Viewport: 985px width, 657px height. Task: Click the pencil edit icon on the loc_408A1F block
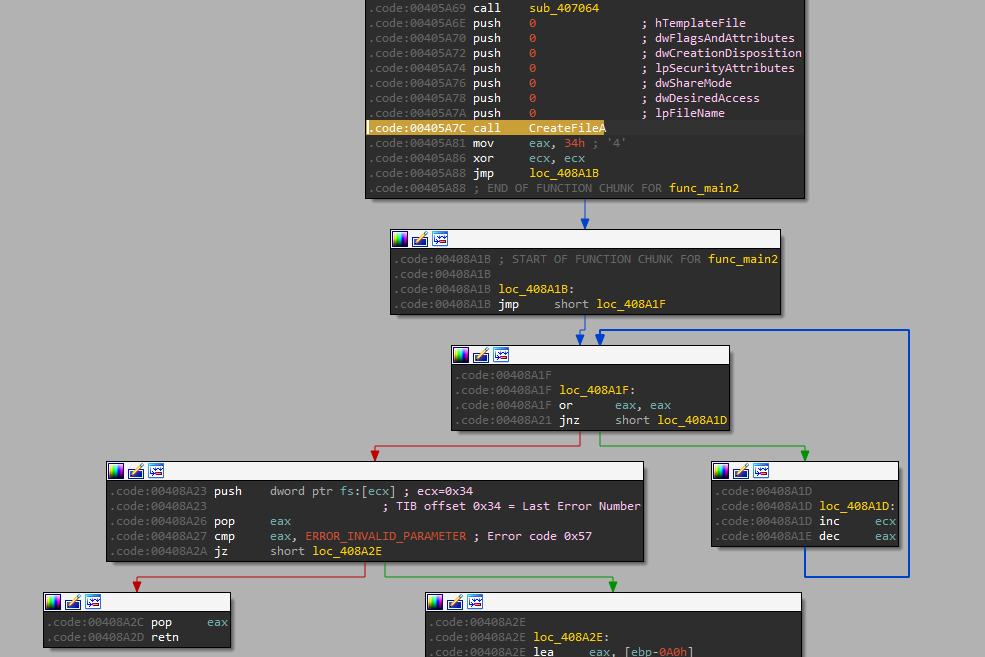481,355
